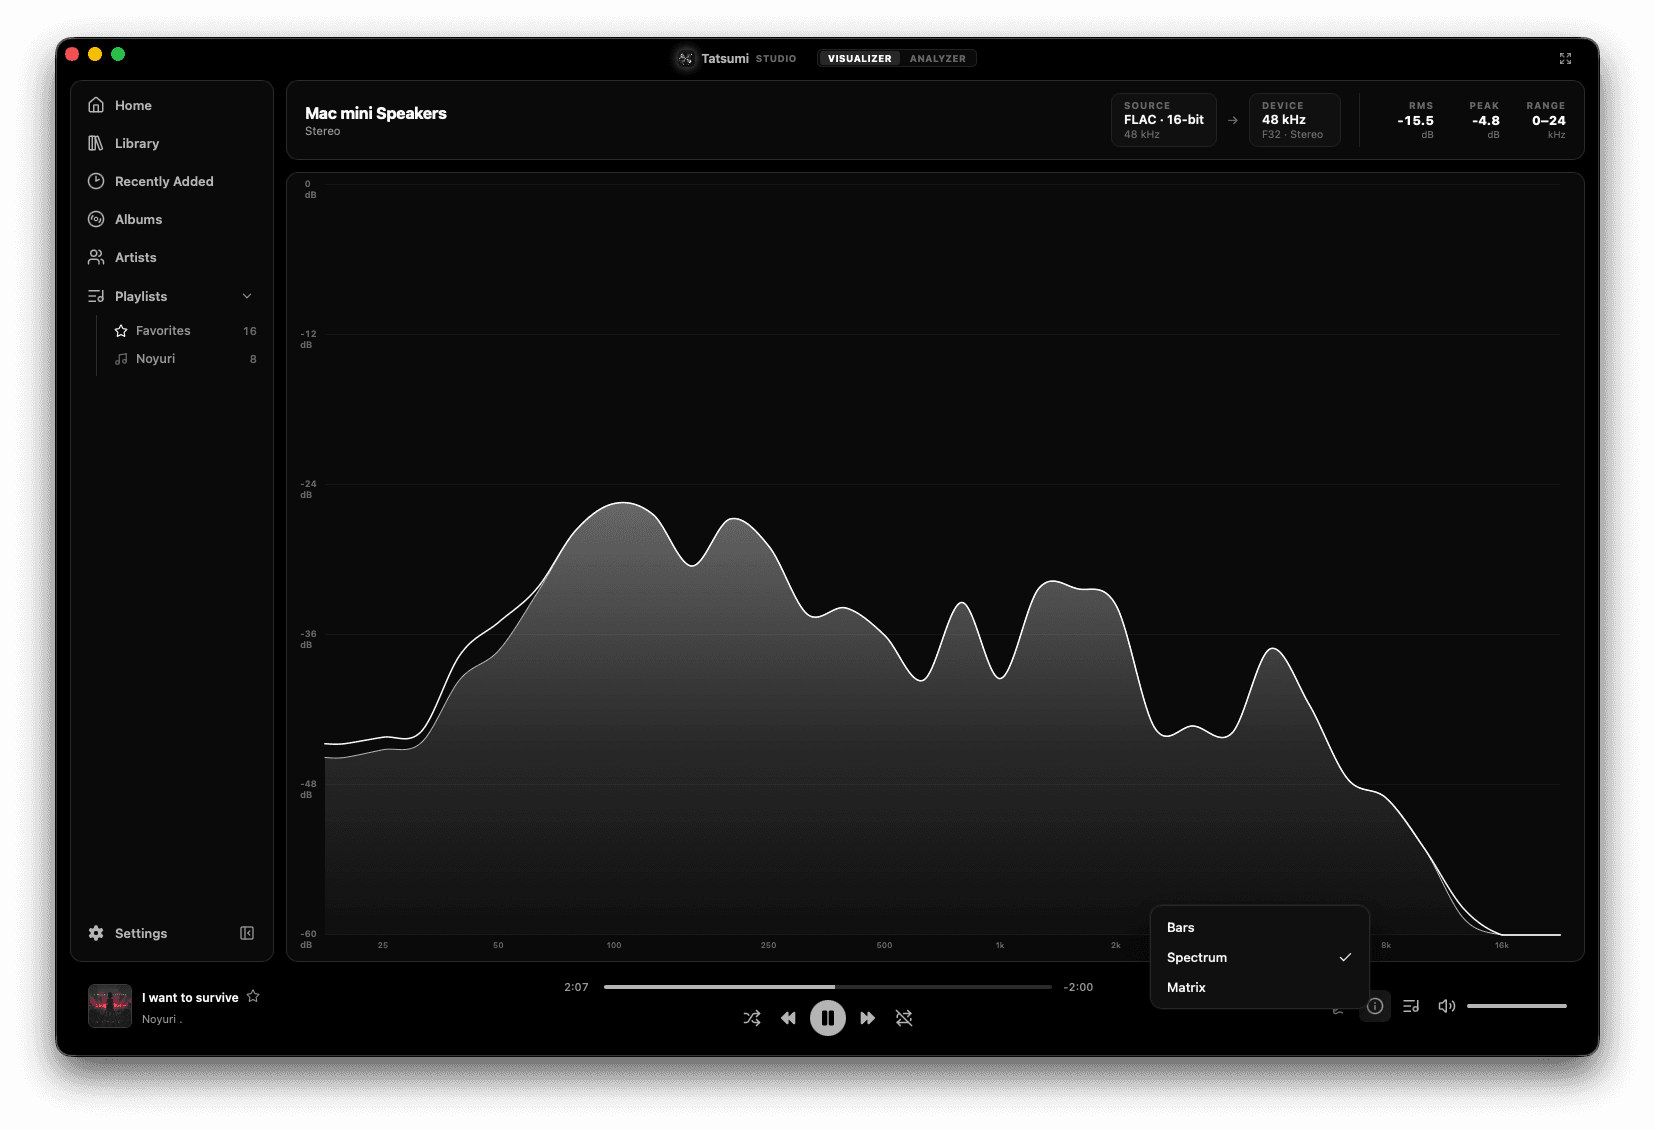
Task: Switch to the Analyzer tab
Action: tap(937, 59)
